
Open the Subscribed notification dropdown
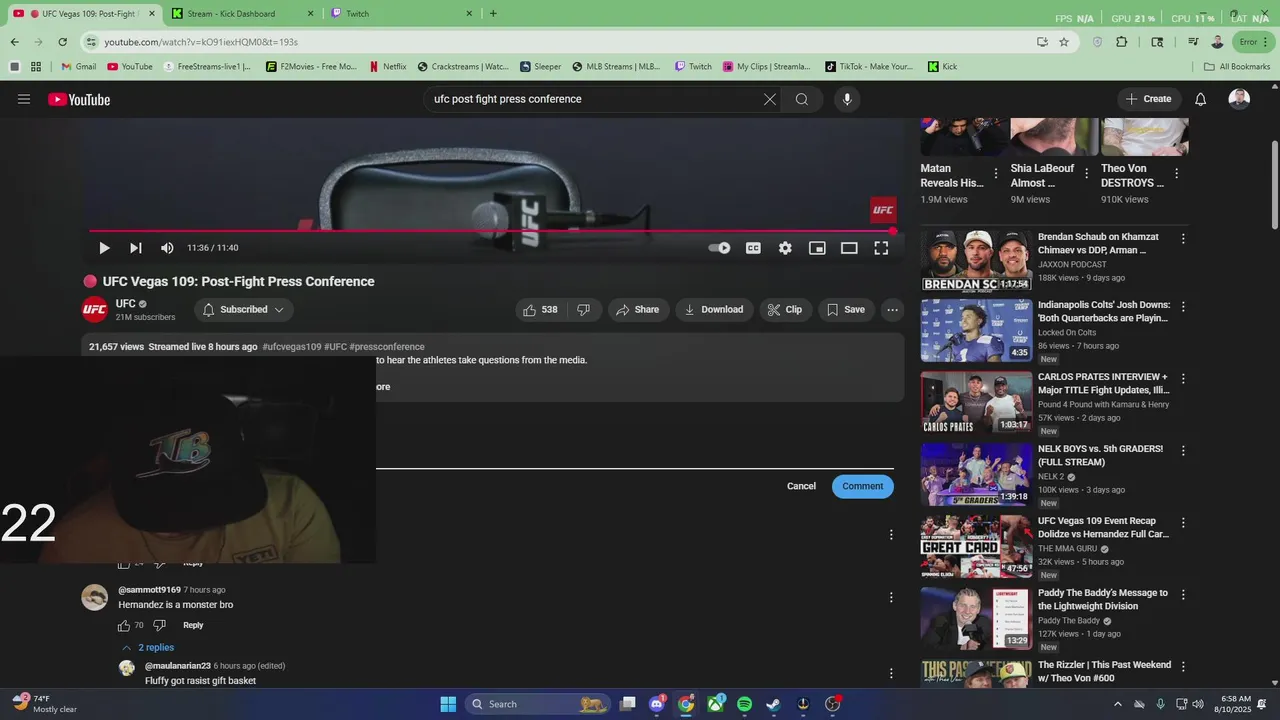click(244, 310)
